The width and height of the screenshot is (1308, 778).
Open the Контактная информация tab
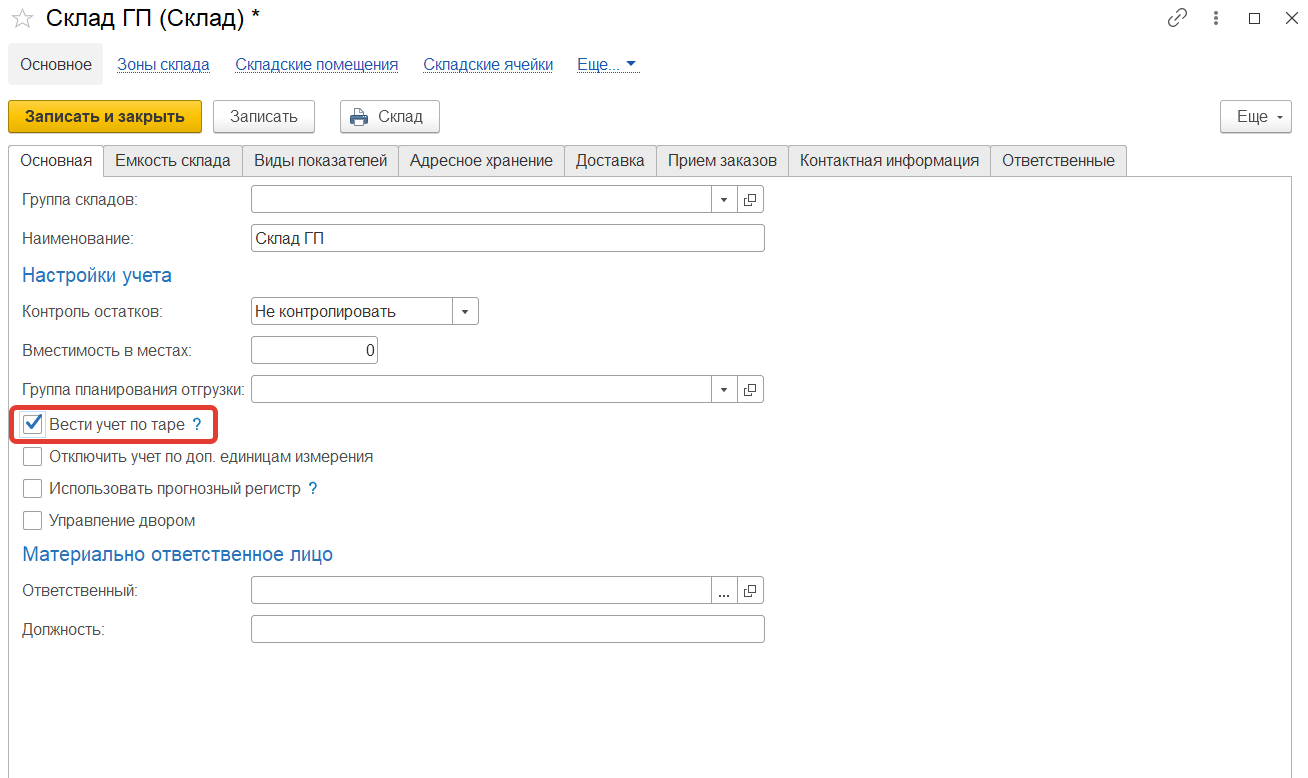(x=889, y=161)
